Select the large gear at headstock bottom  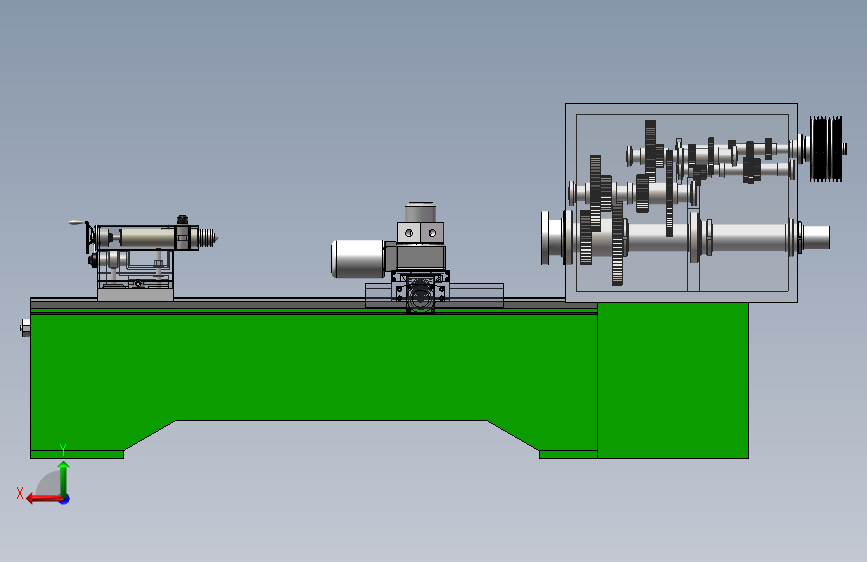coord(617,243)
